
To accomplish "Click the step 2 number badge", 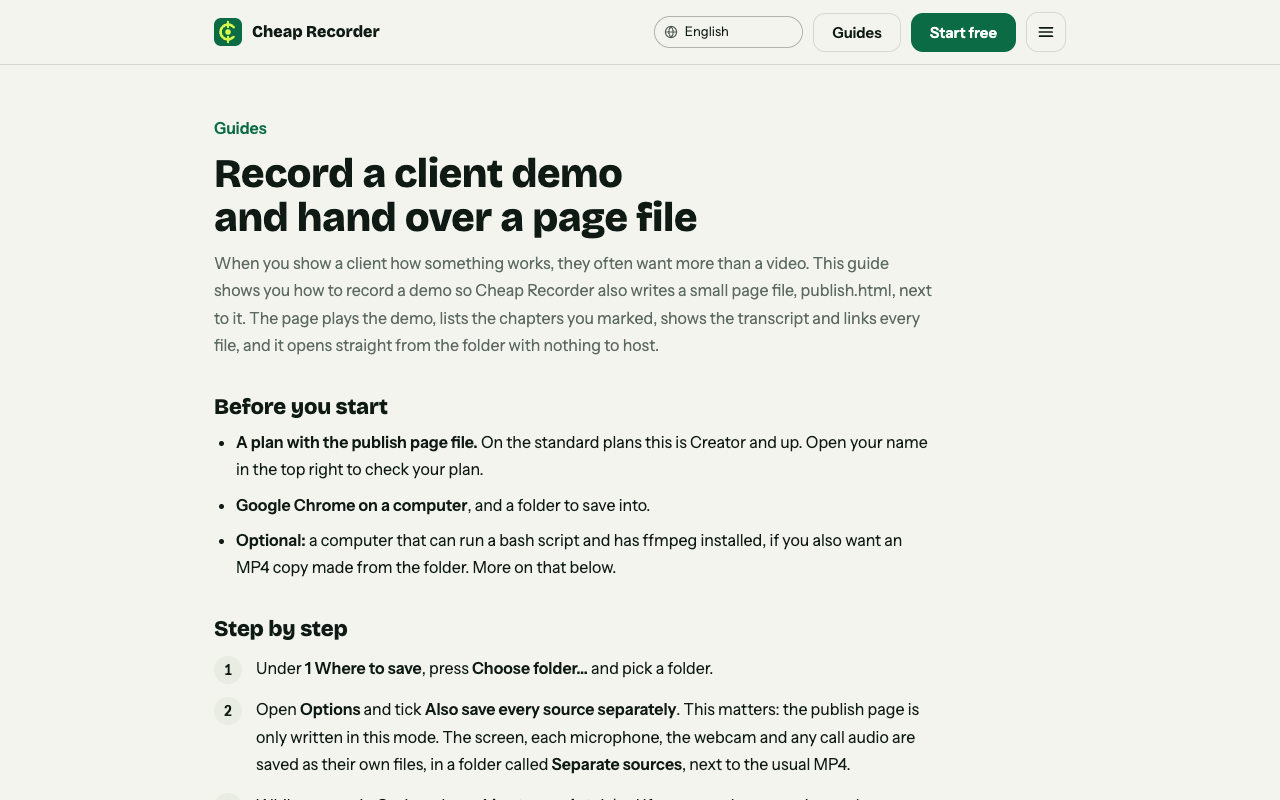I will point(228,711).
